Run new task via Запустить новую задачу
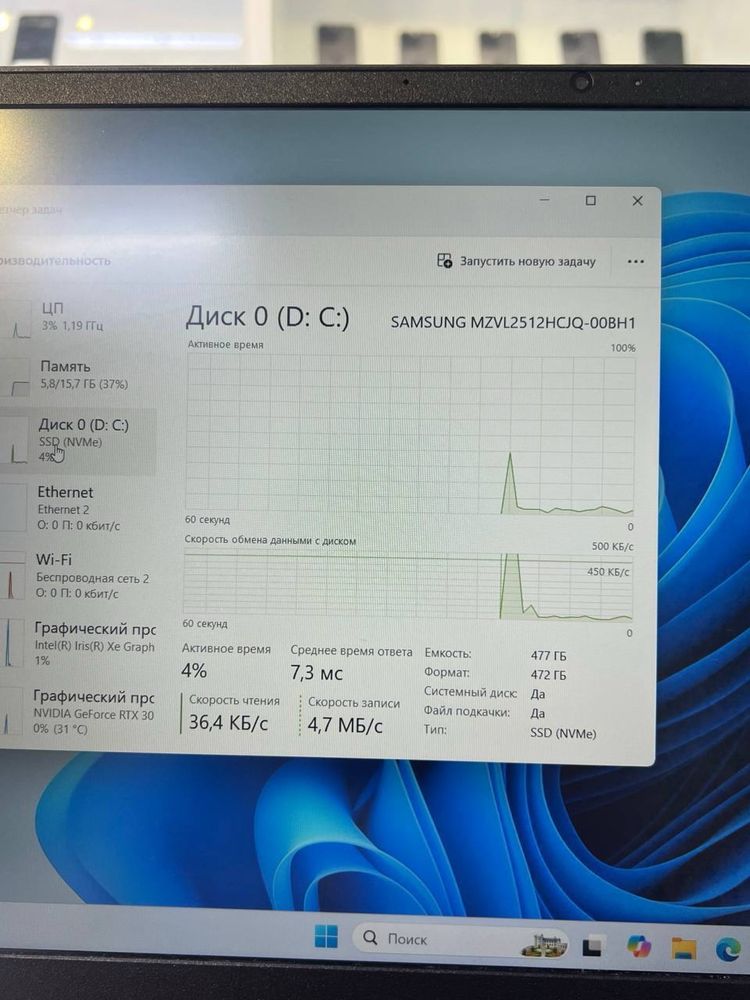The width and height of the screenshot is (750, 1000). (517, 261)
